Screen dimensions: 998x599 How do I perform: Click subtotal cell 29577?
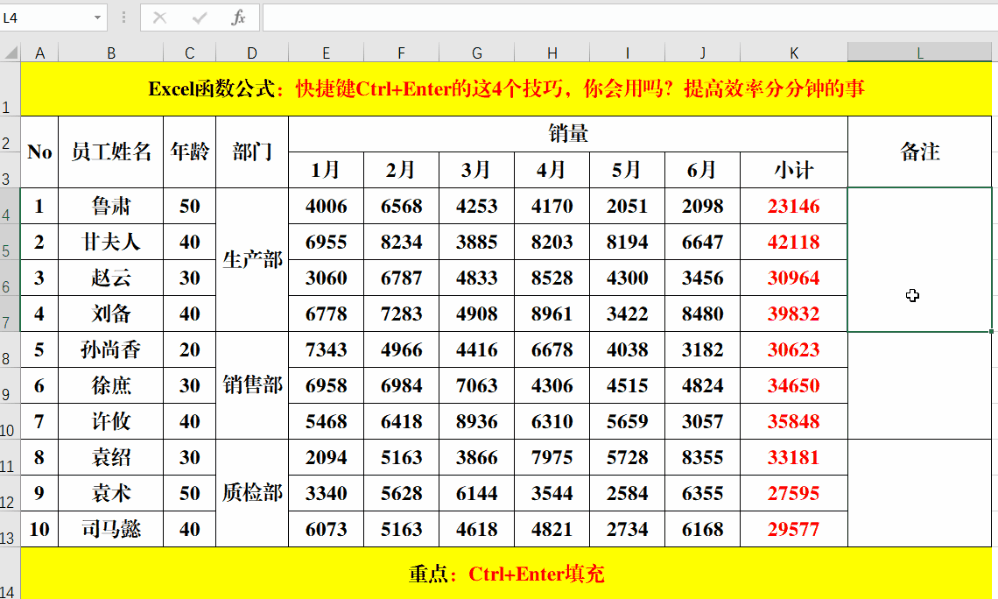[x=794, y=529]
